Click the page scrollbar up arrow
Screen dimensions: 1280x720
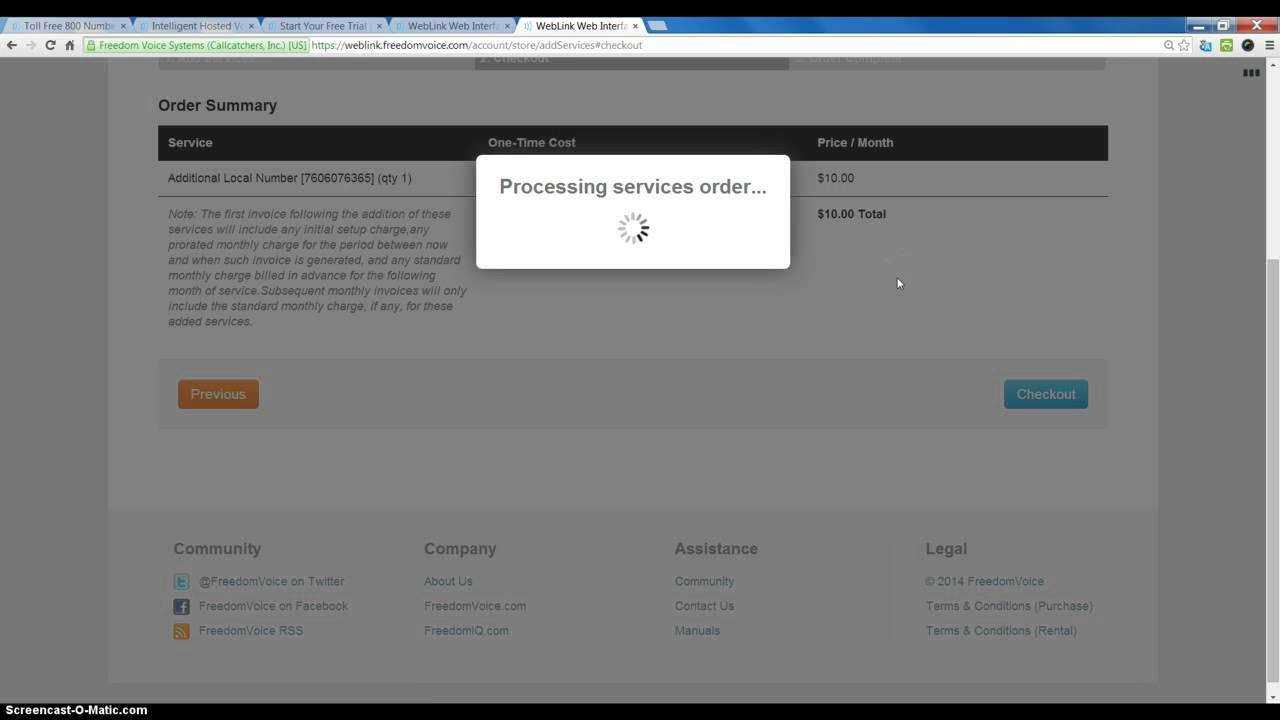(1272, 66)
